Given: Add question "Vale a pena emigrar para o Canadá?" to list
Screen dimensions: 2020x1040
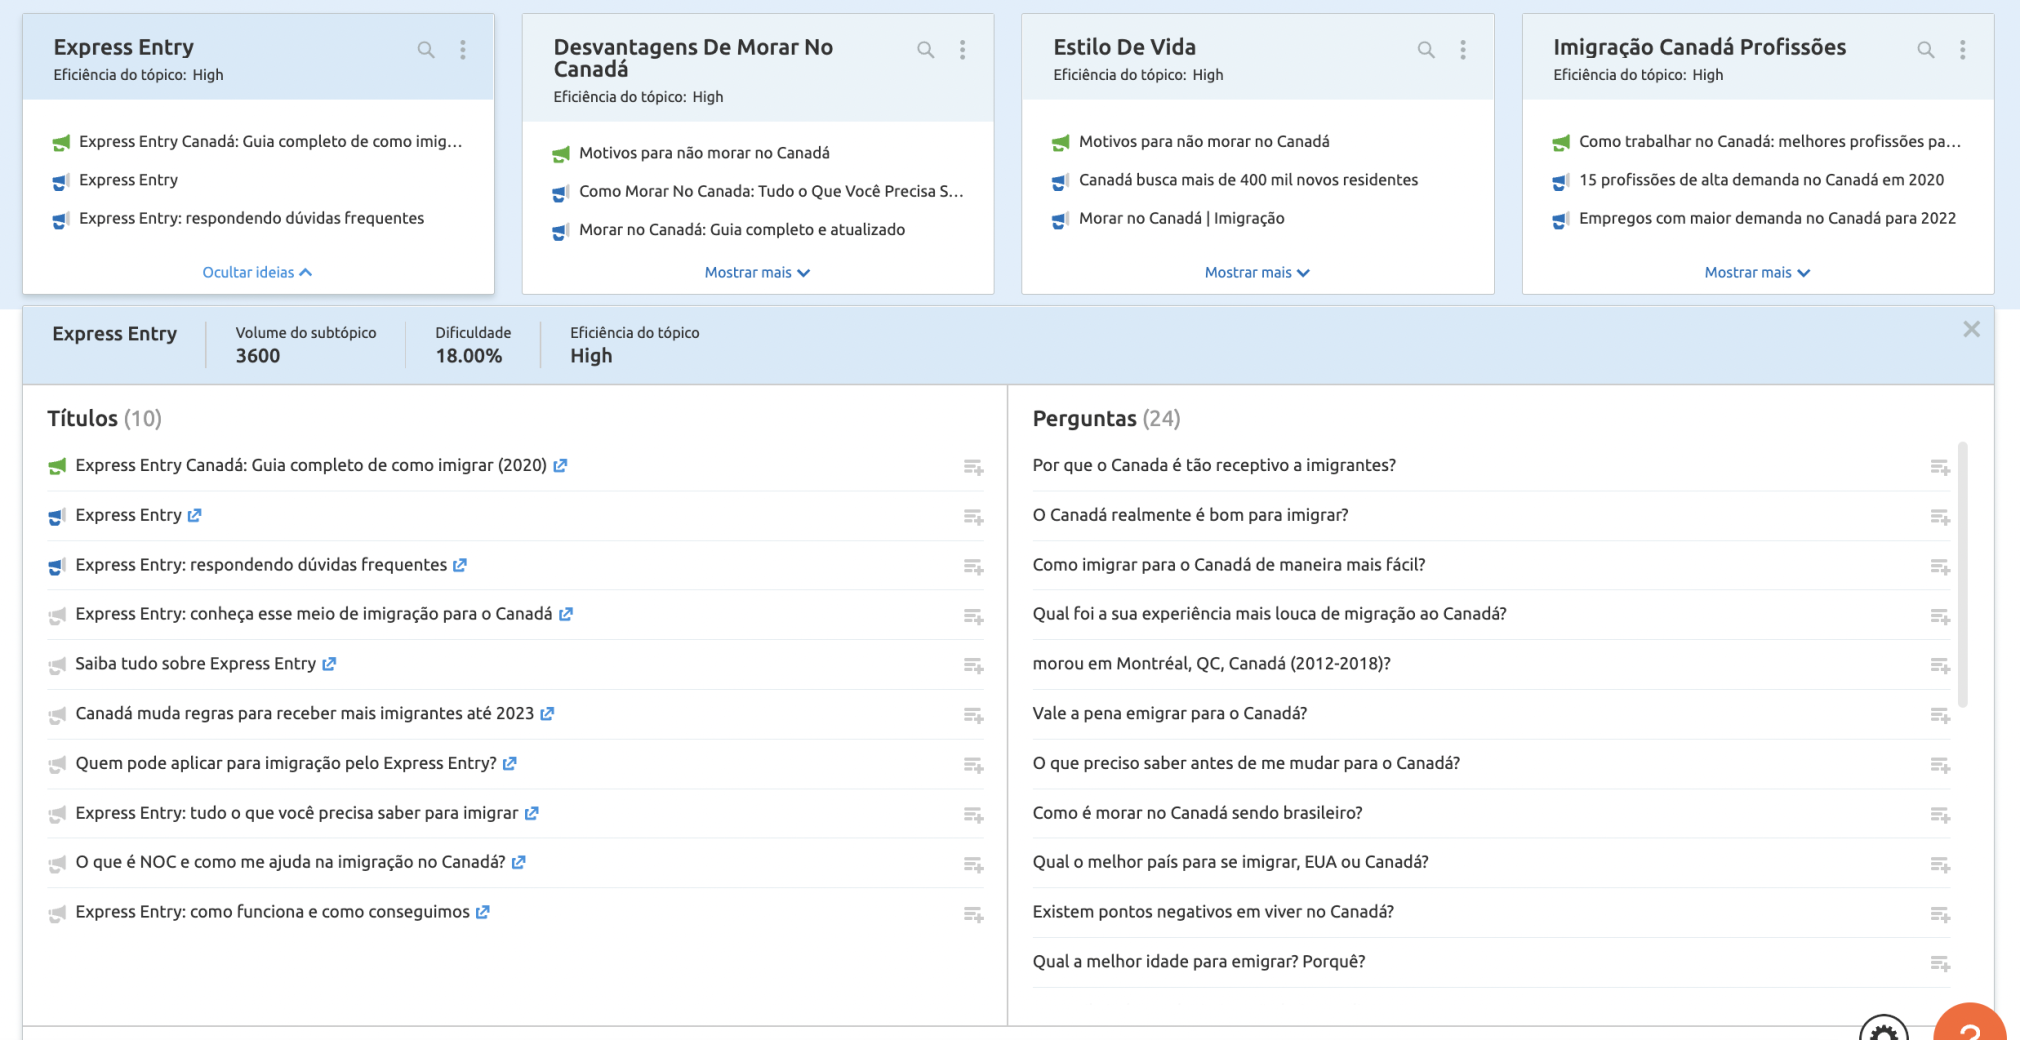Looking at the screenshot, I should (x=1941, y=716).
